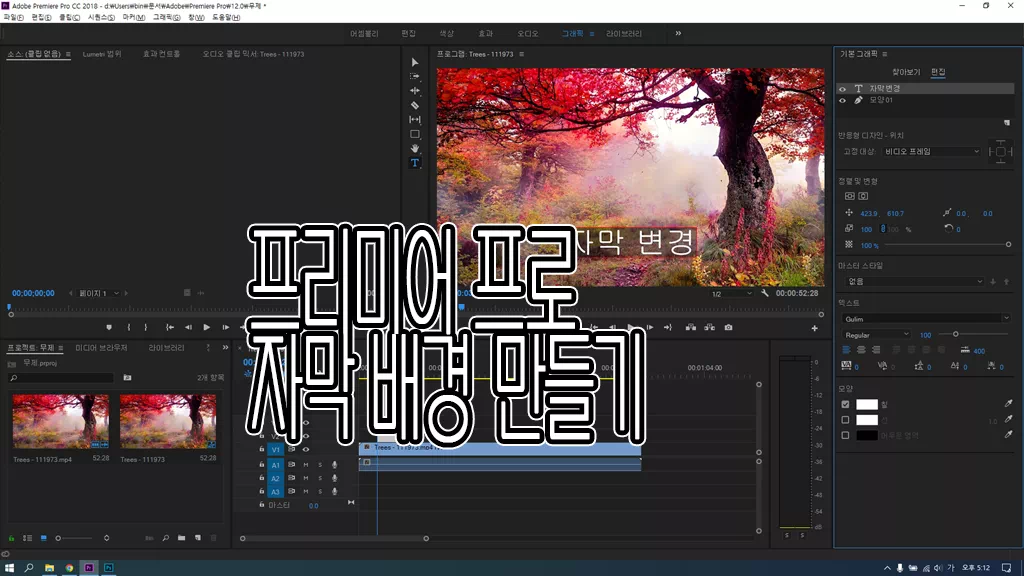Enable the 어두운 영역 shadow checkbox
Viewport: 1024px width, 576px height.
(845, 435)
